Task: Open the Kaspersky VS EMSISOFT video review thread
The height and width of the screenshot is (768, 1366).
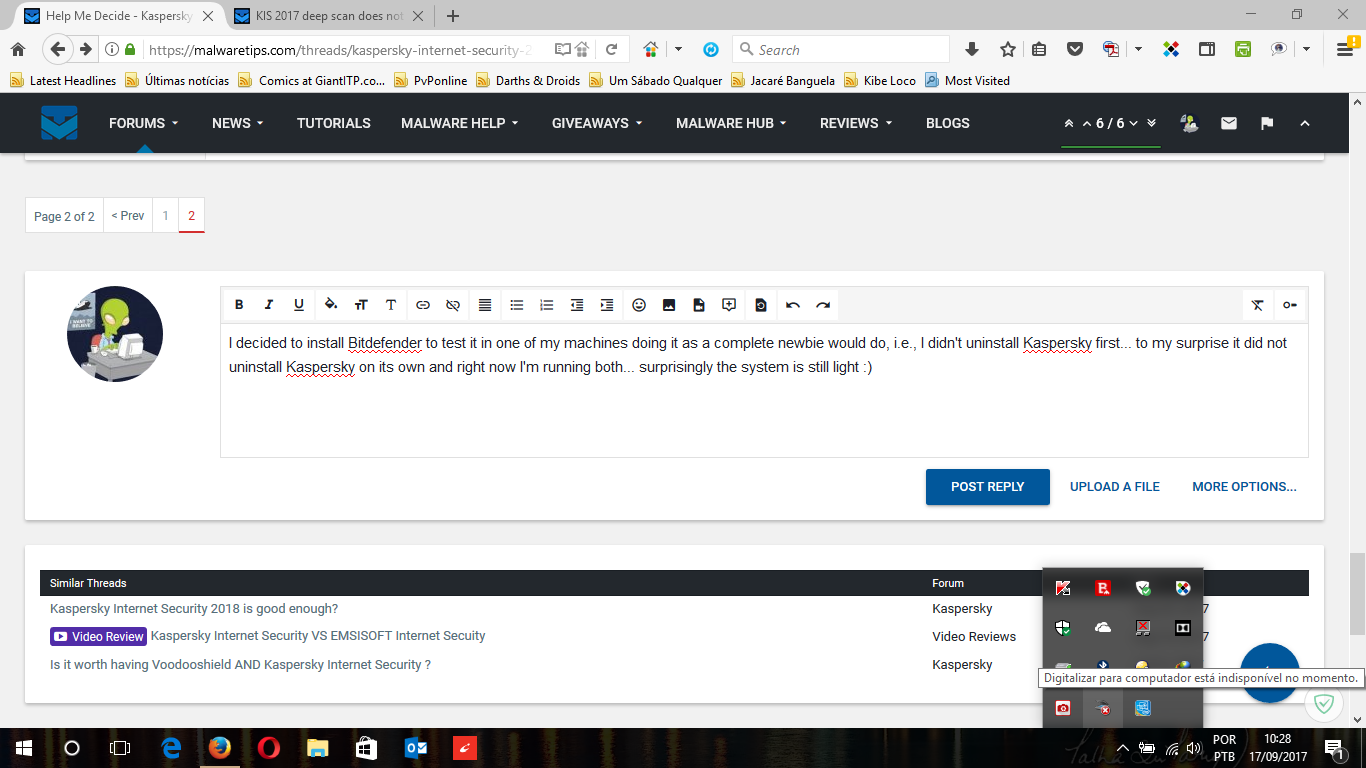Action: pyautogui.click(x=318, y=636)
